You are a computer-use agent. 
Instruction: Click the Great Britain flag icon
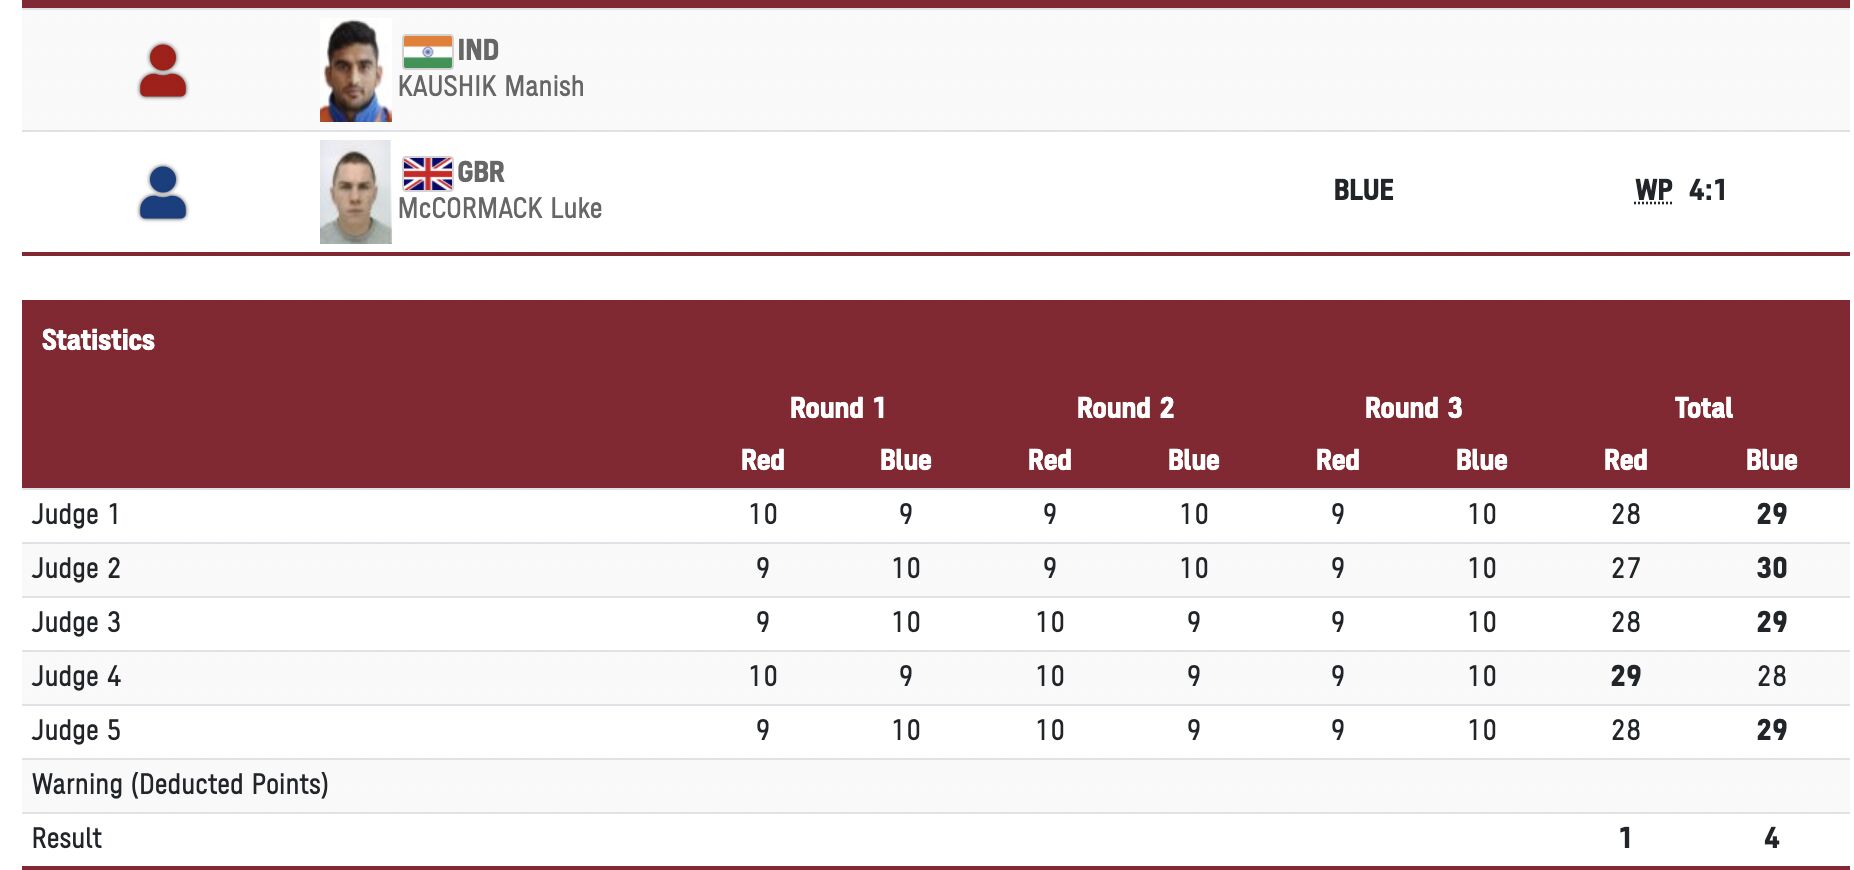(x=427, y=173)
